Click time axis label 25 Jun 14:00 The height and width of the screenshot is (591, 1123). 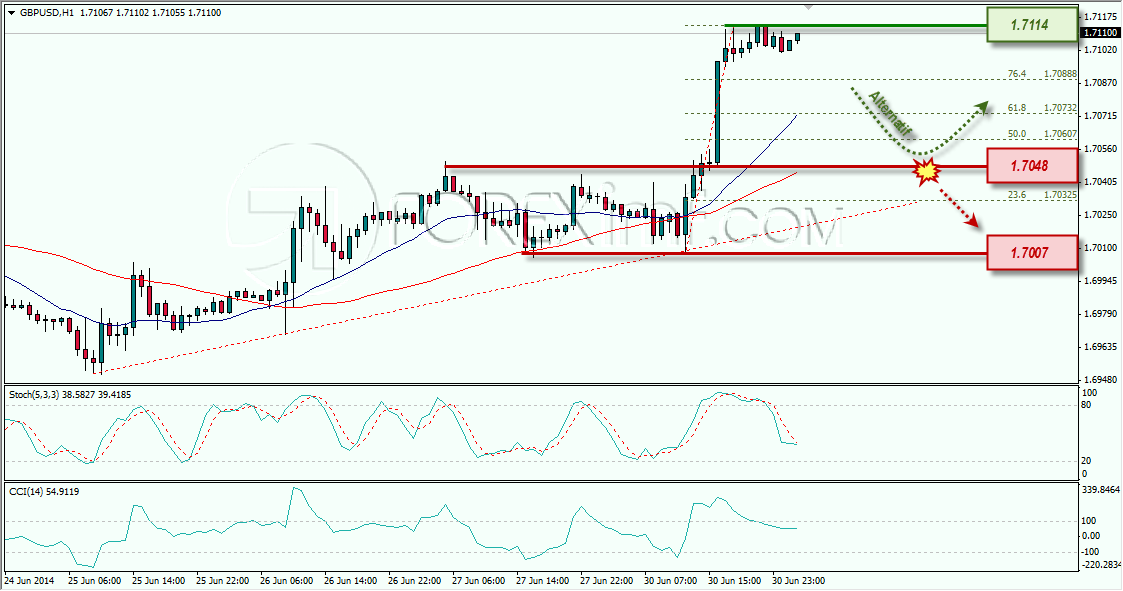coord(158,580)
